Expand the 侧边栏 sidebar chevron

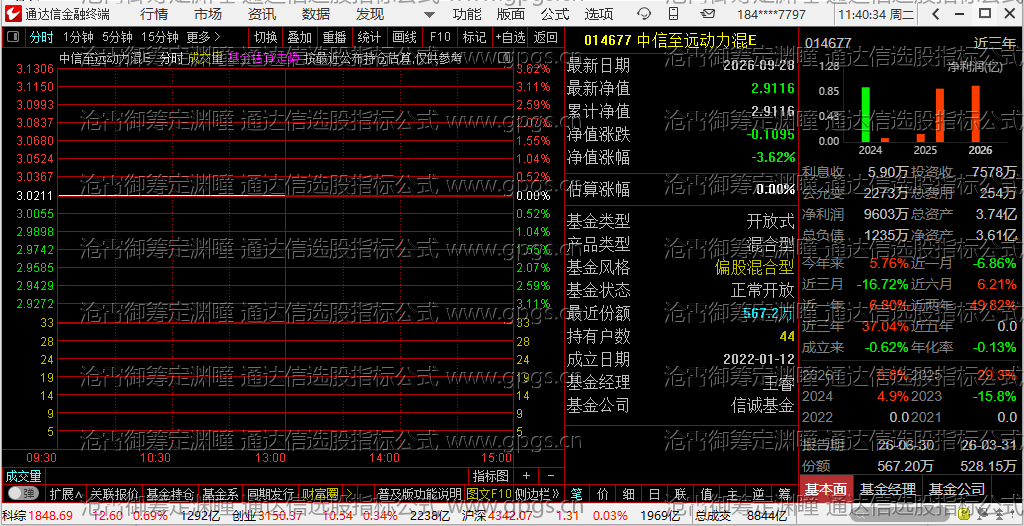pyautogui.click(x=537, y=493)
